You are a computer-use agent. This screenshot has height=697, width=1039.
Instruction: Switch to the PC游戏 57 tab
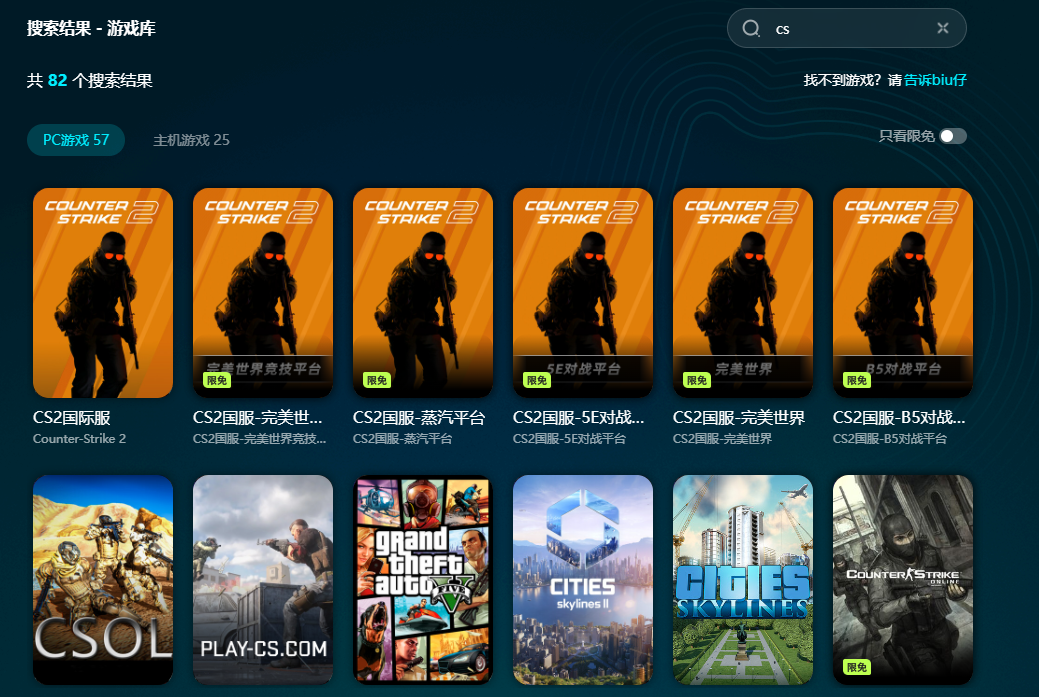(76, 140)
